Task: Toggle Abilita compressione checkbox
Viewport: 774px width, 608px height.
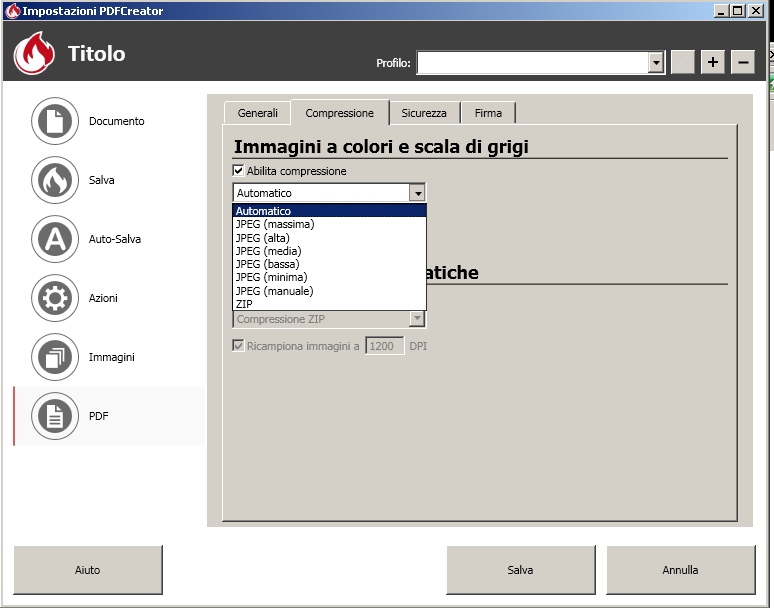Action: point(238,171)
